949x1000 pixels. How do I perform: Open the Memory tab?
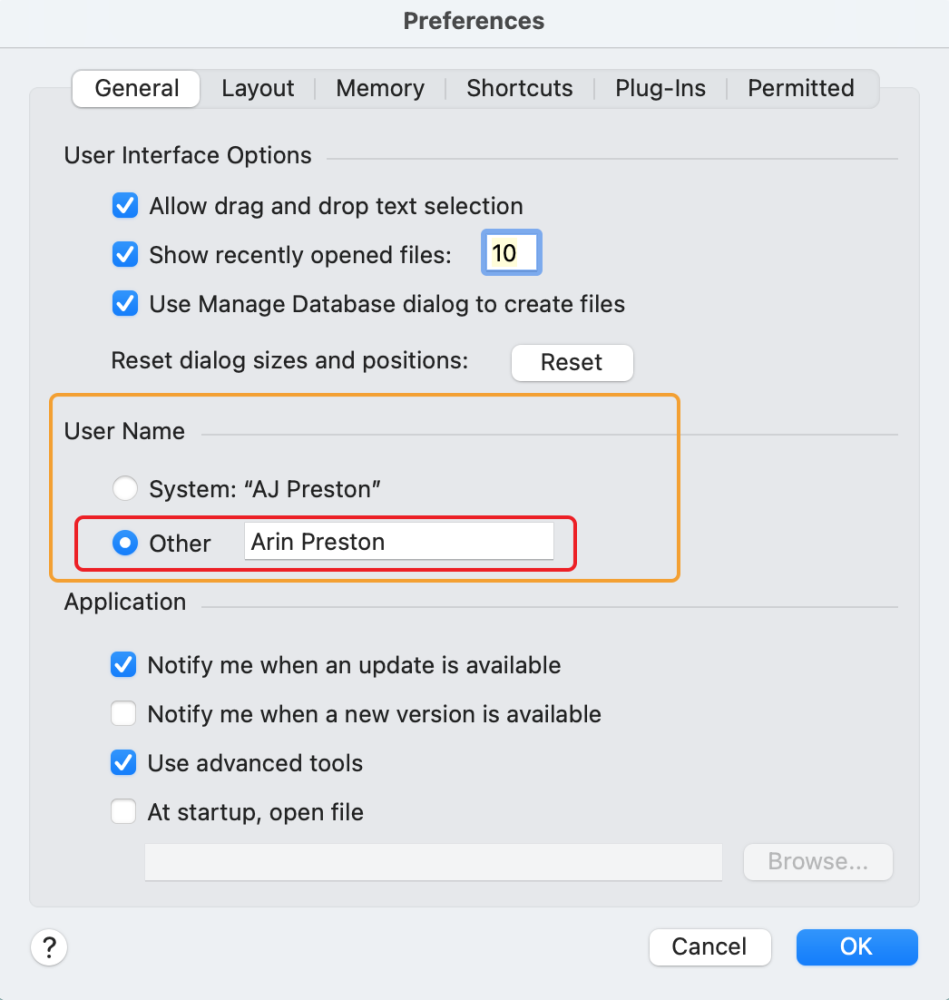click(380, 88)
